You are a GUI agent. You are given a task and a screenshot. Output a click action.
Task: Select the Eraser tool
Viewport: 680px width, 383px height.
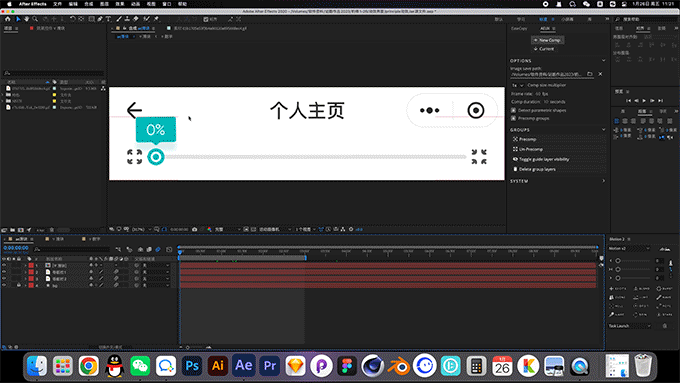coord(136,19)
